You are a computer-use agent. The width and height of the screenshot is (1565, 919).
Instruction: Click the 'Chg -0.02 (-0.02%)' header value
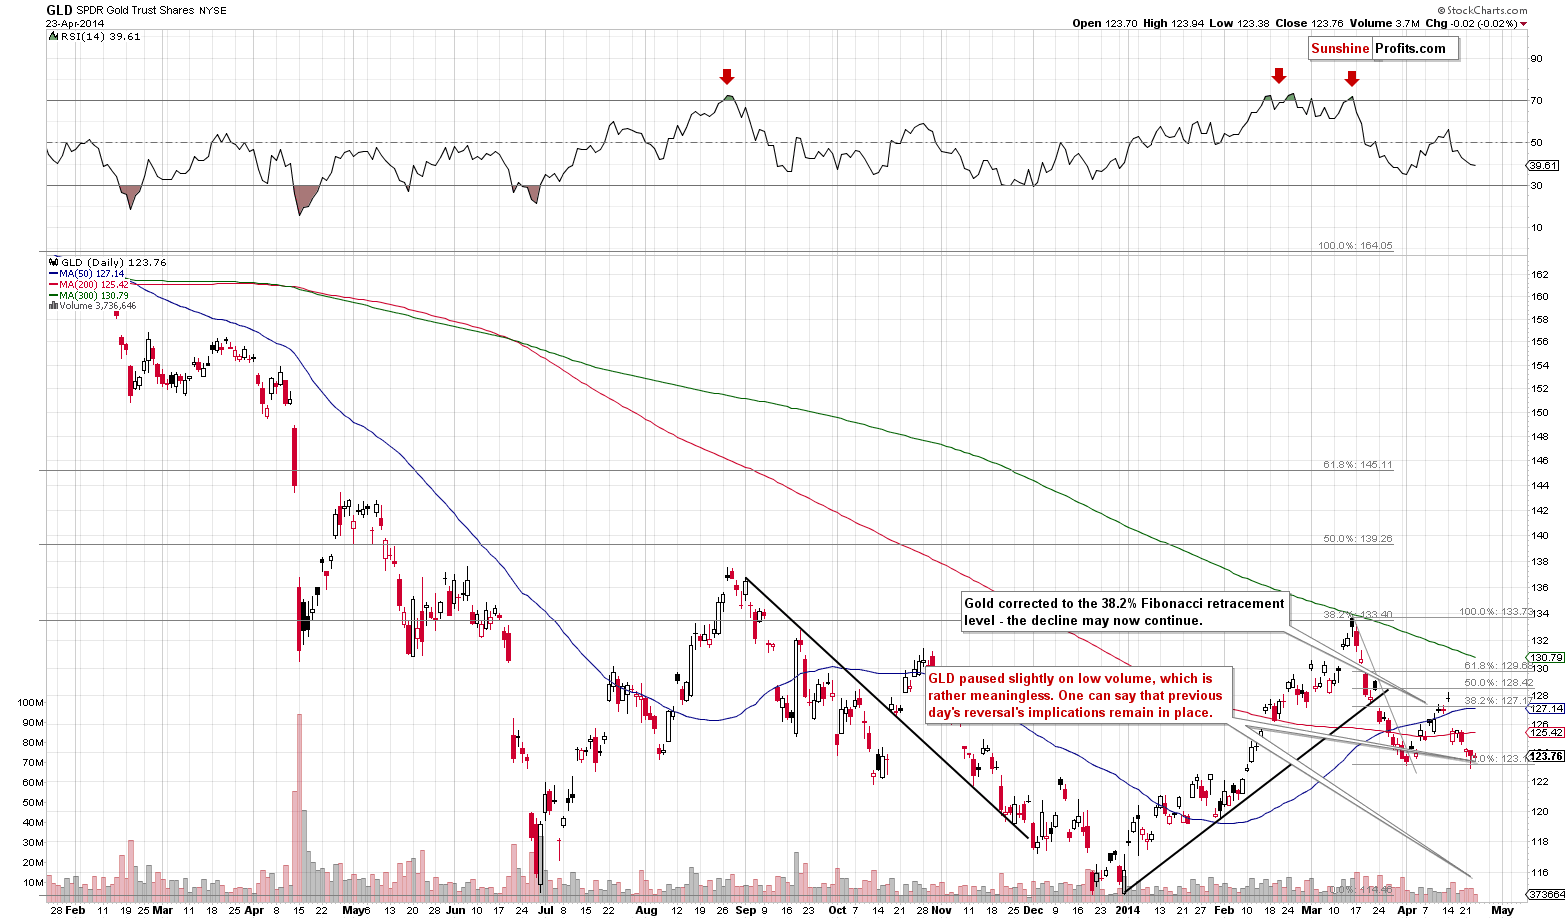1470,23
